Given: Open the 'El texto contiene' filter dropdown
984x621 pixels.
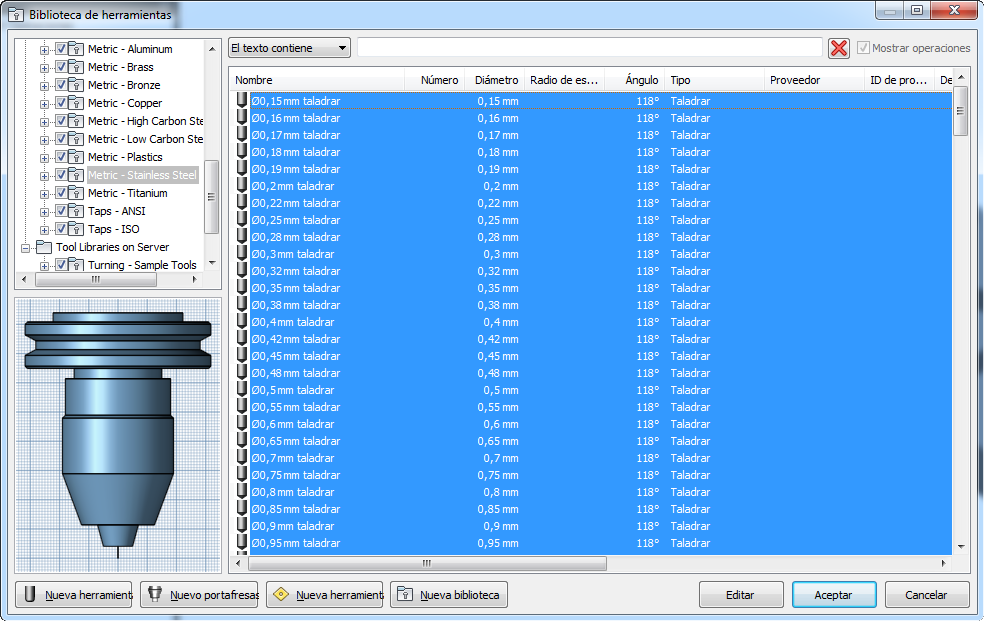Looking at the screenshot, I should 289,48.
